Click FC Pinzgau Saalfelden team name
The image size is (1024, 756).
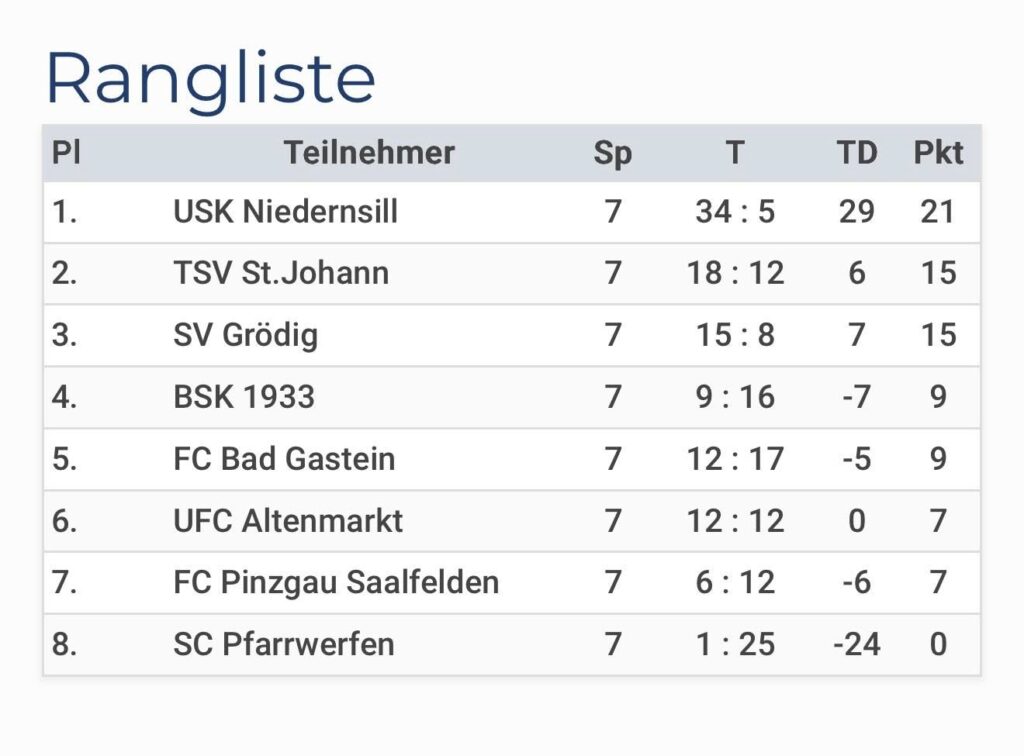tap(335, 582)
